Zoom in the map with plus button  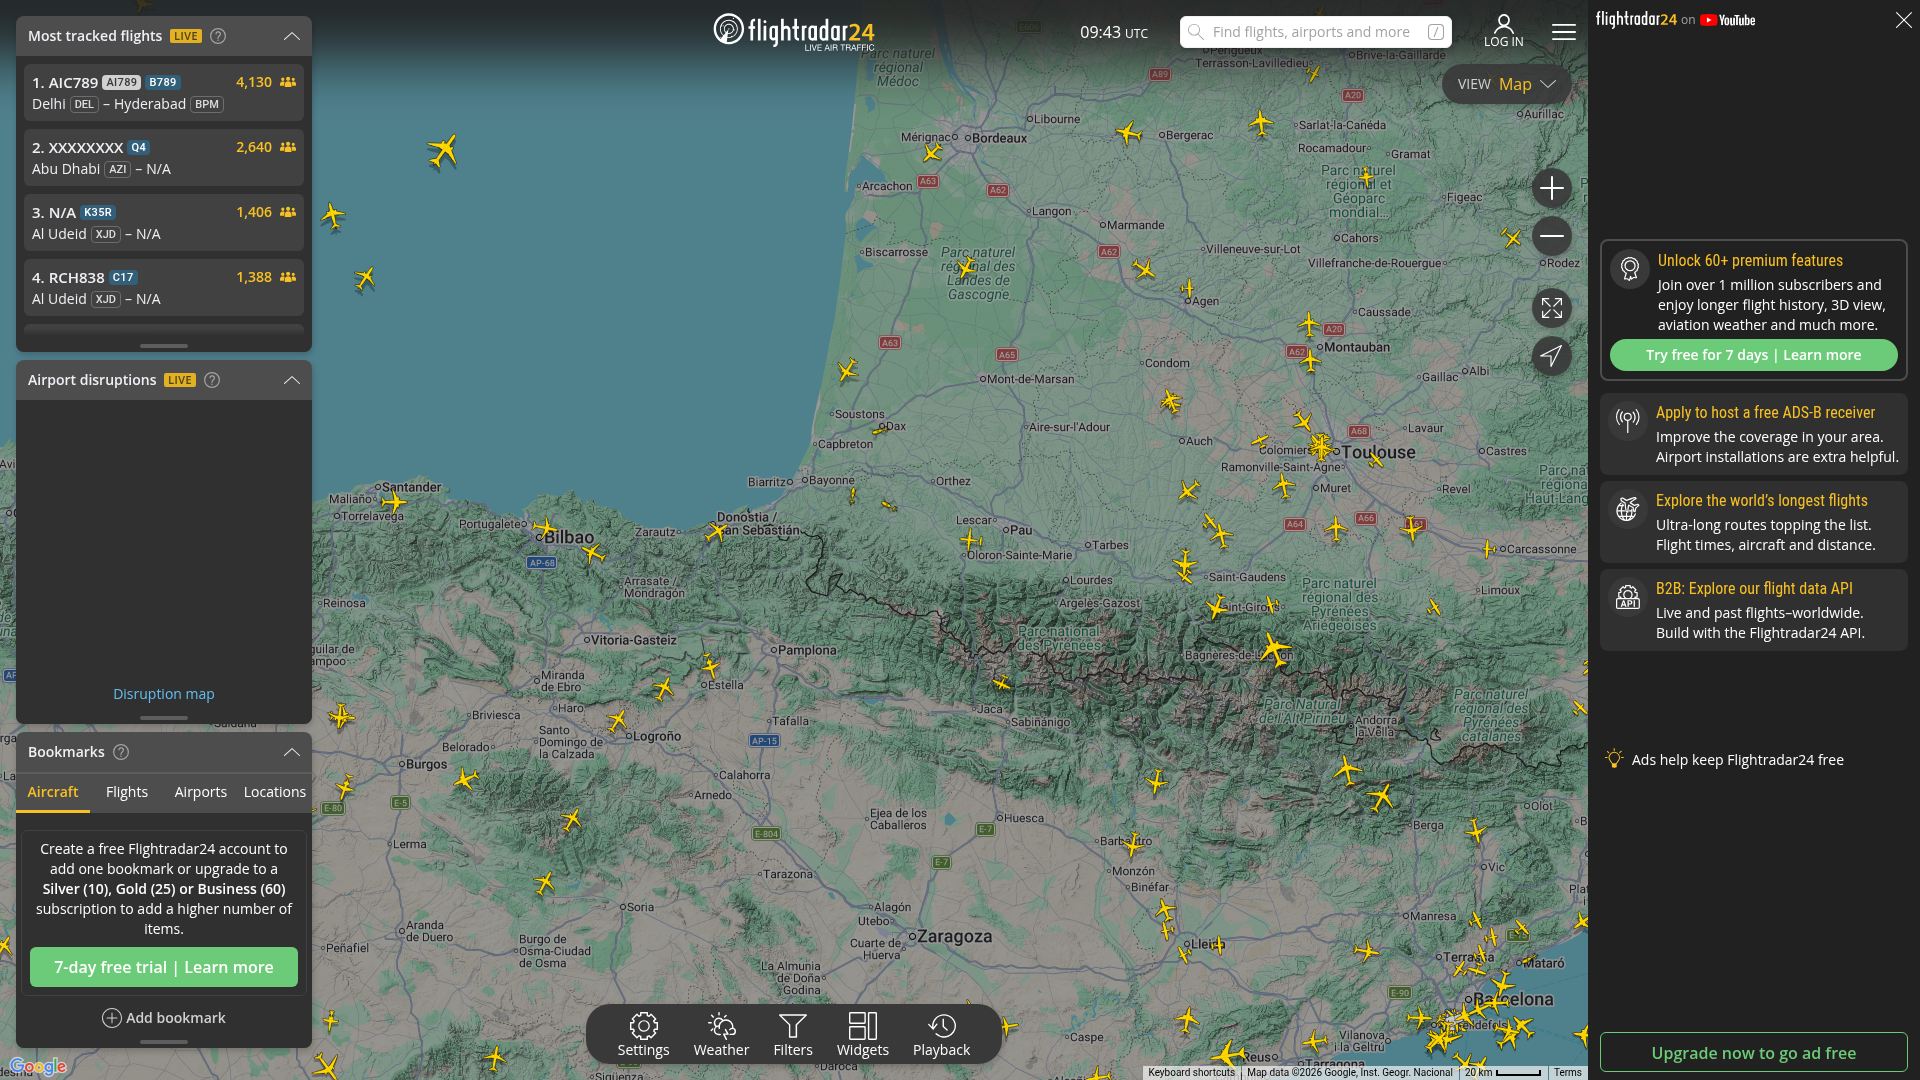click(x=1551, y=188)
